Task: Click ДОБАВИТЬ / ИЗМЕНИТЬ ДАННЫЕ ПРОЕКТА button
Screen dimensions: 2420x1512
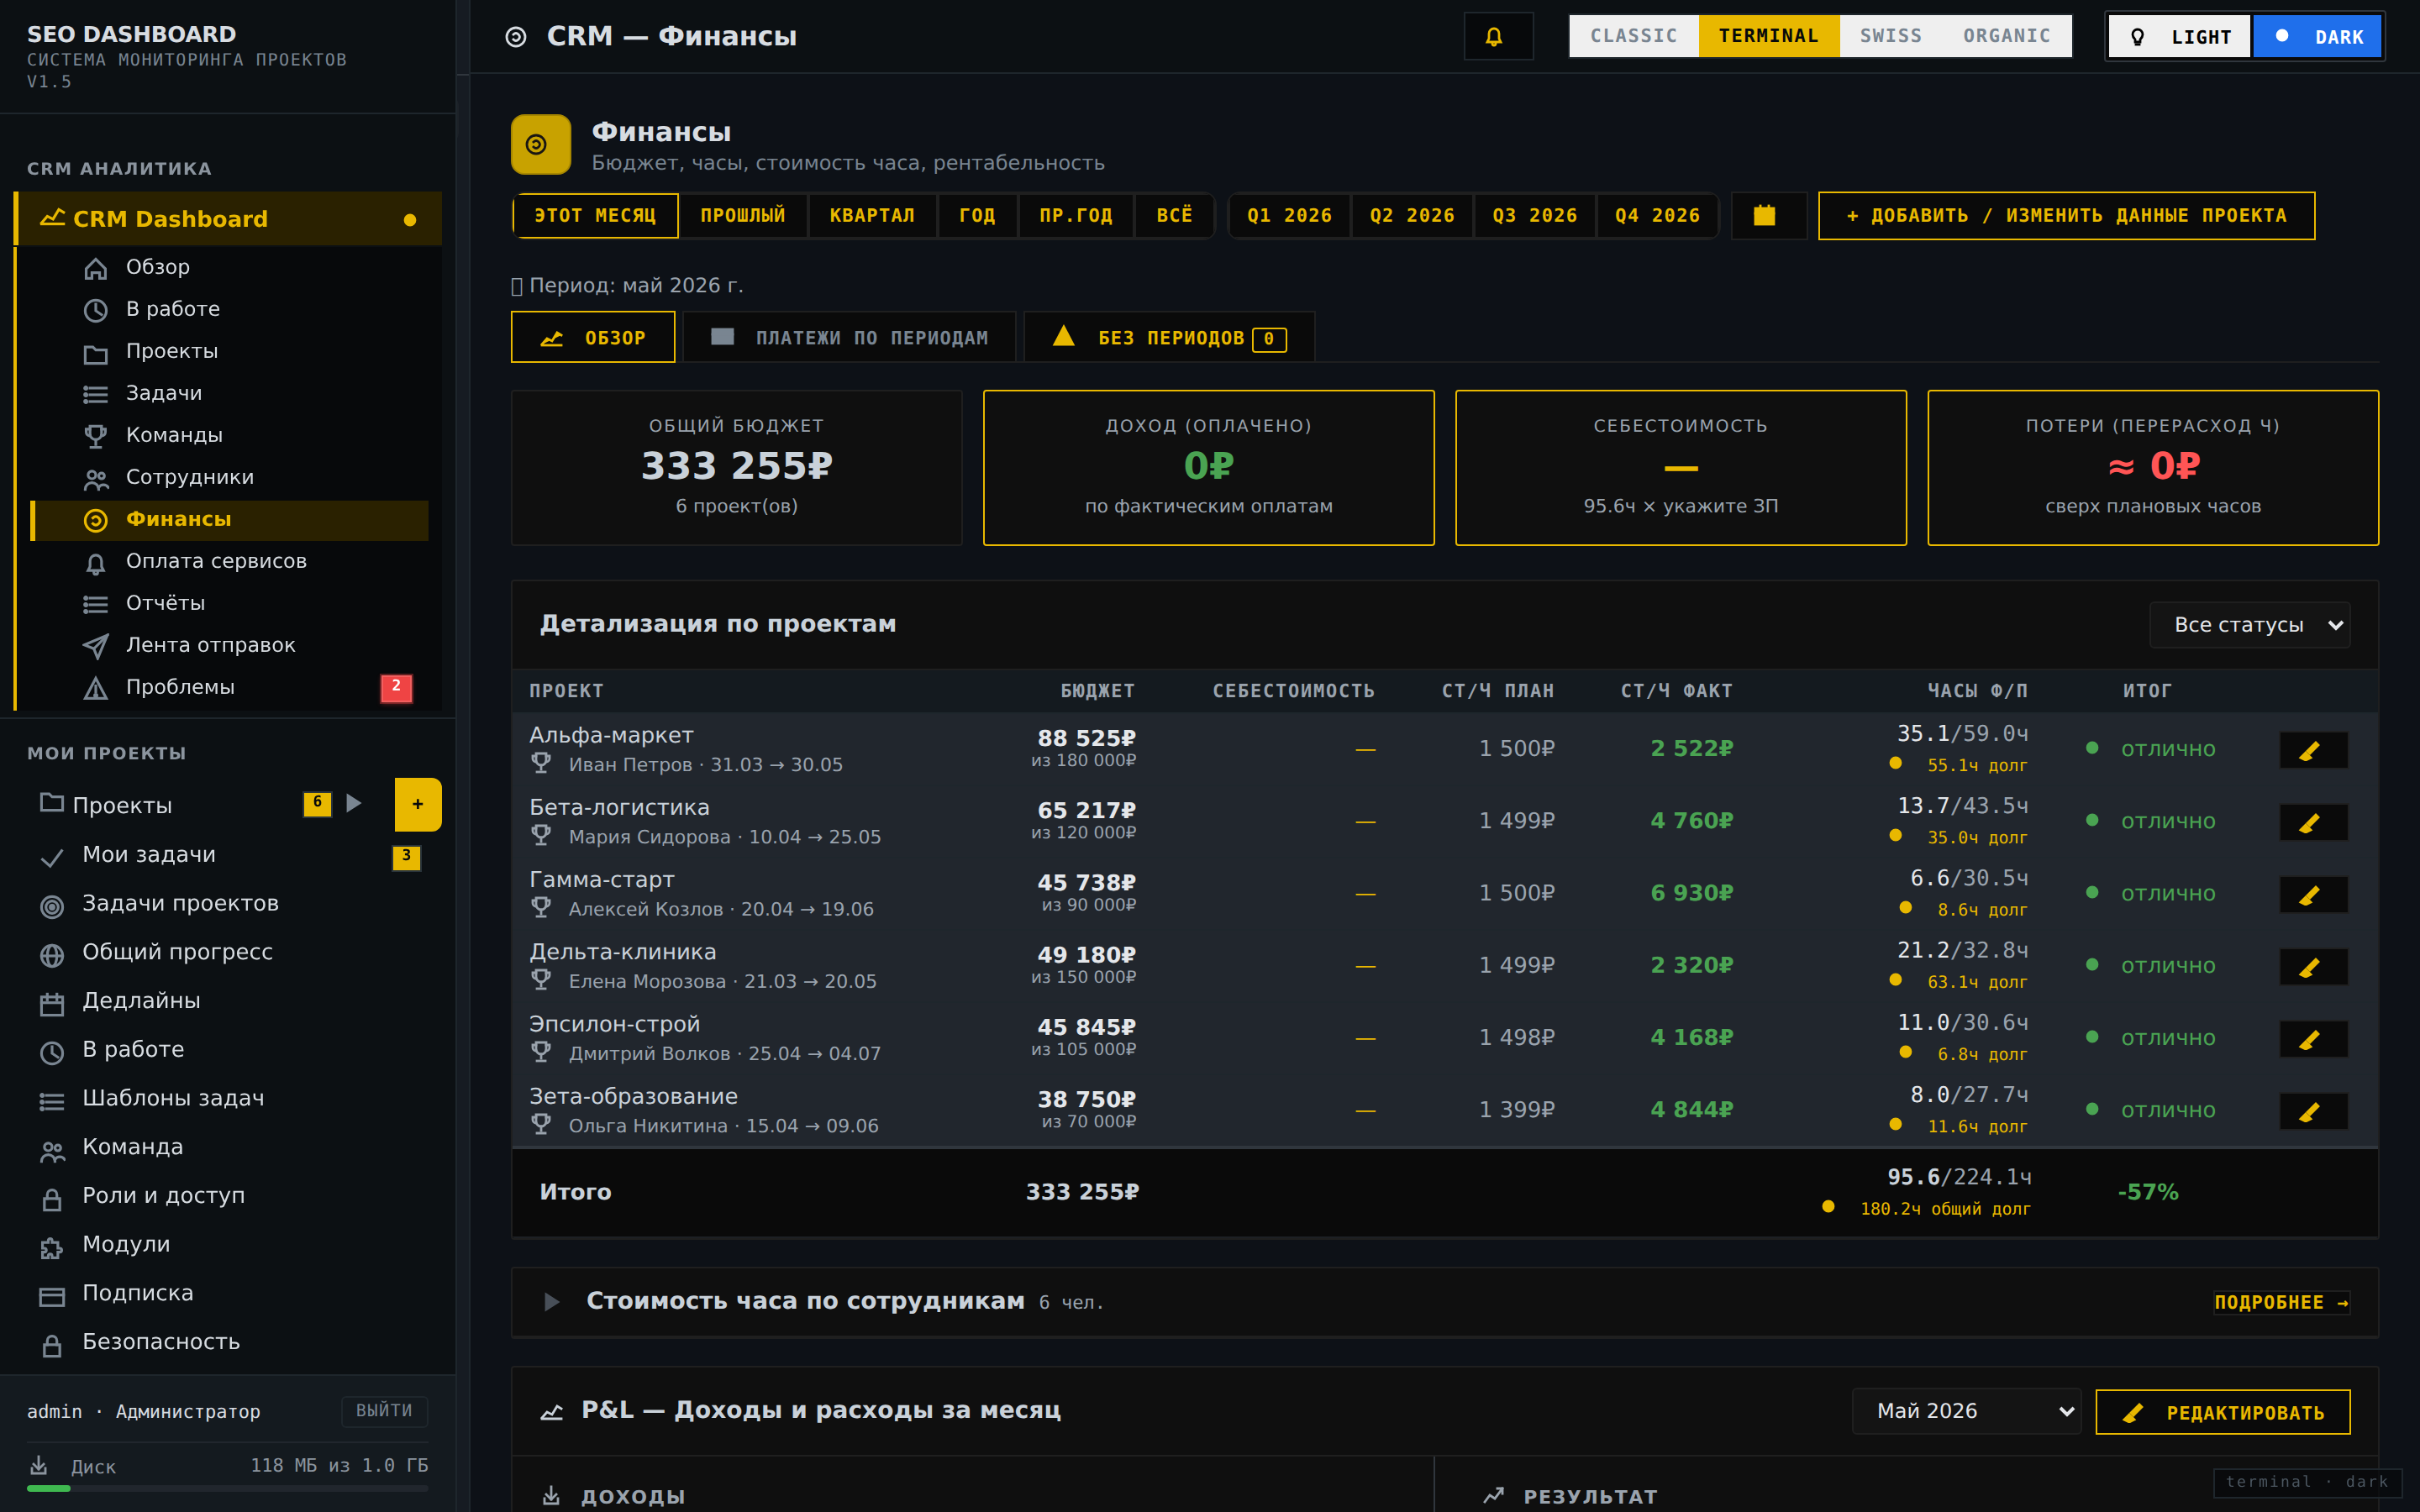Action: pyautogui.click(x=2066, y=215)
